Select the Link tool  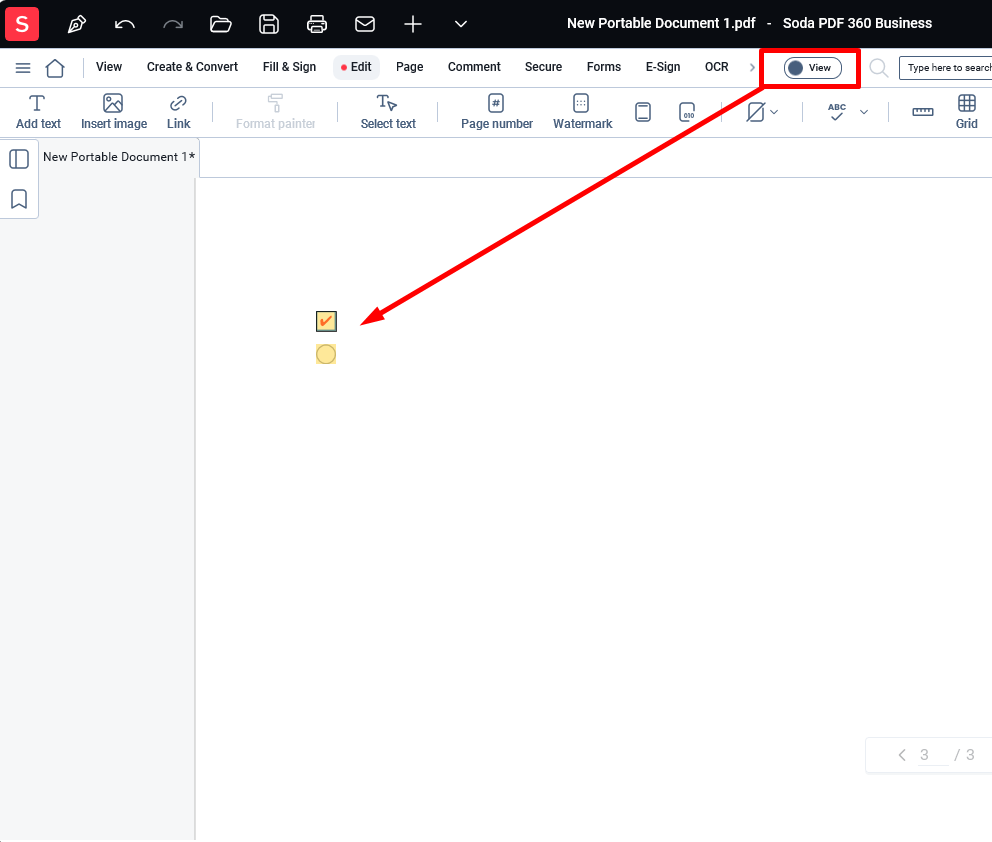coord(178,112)
